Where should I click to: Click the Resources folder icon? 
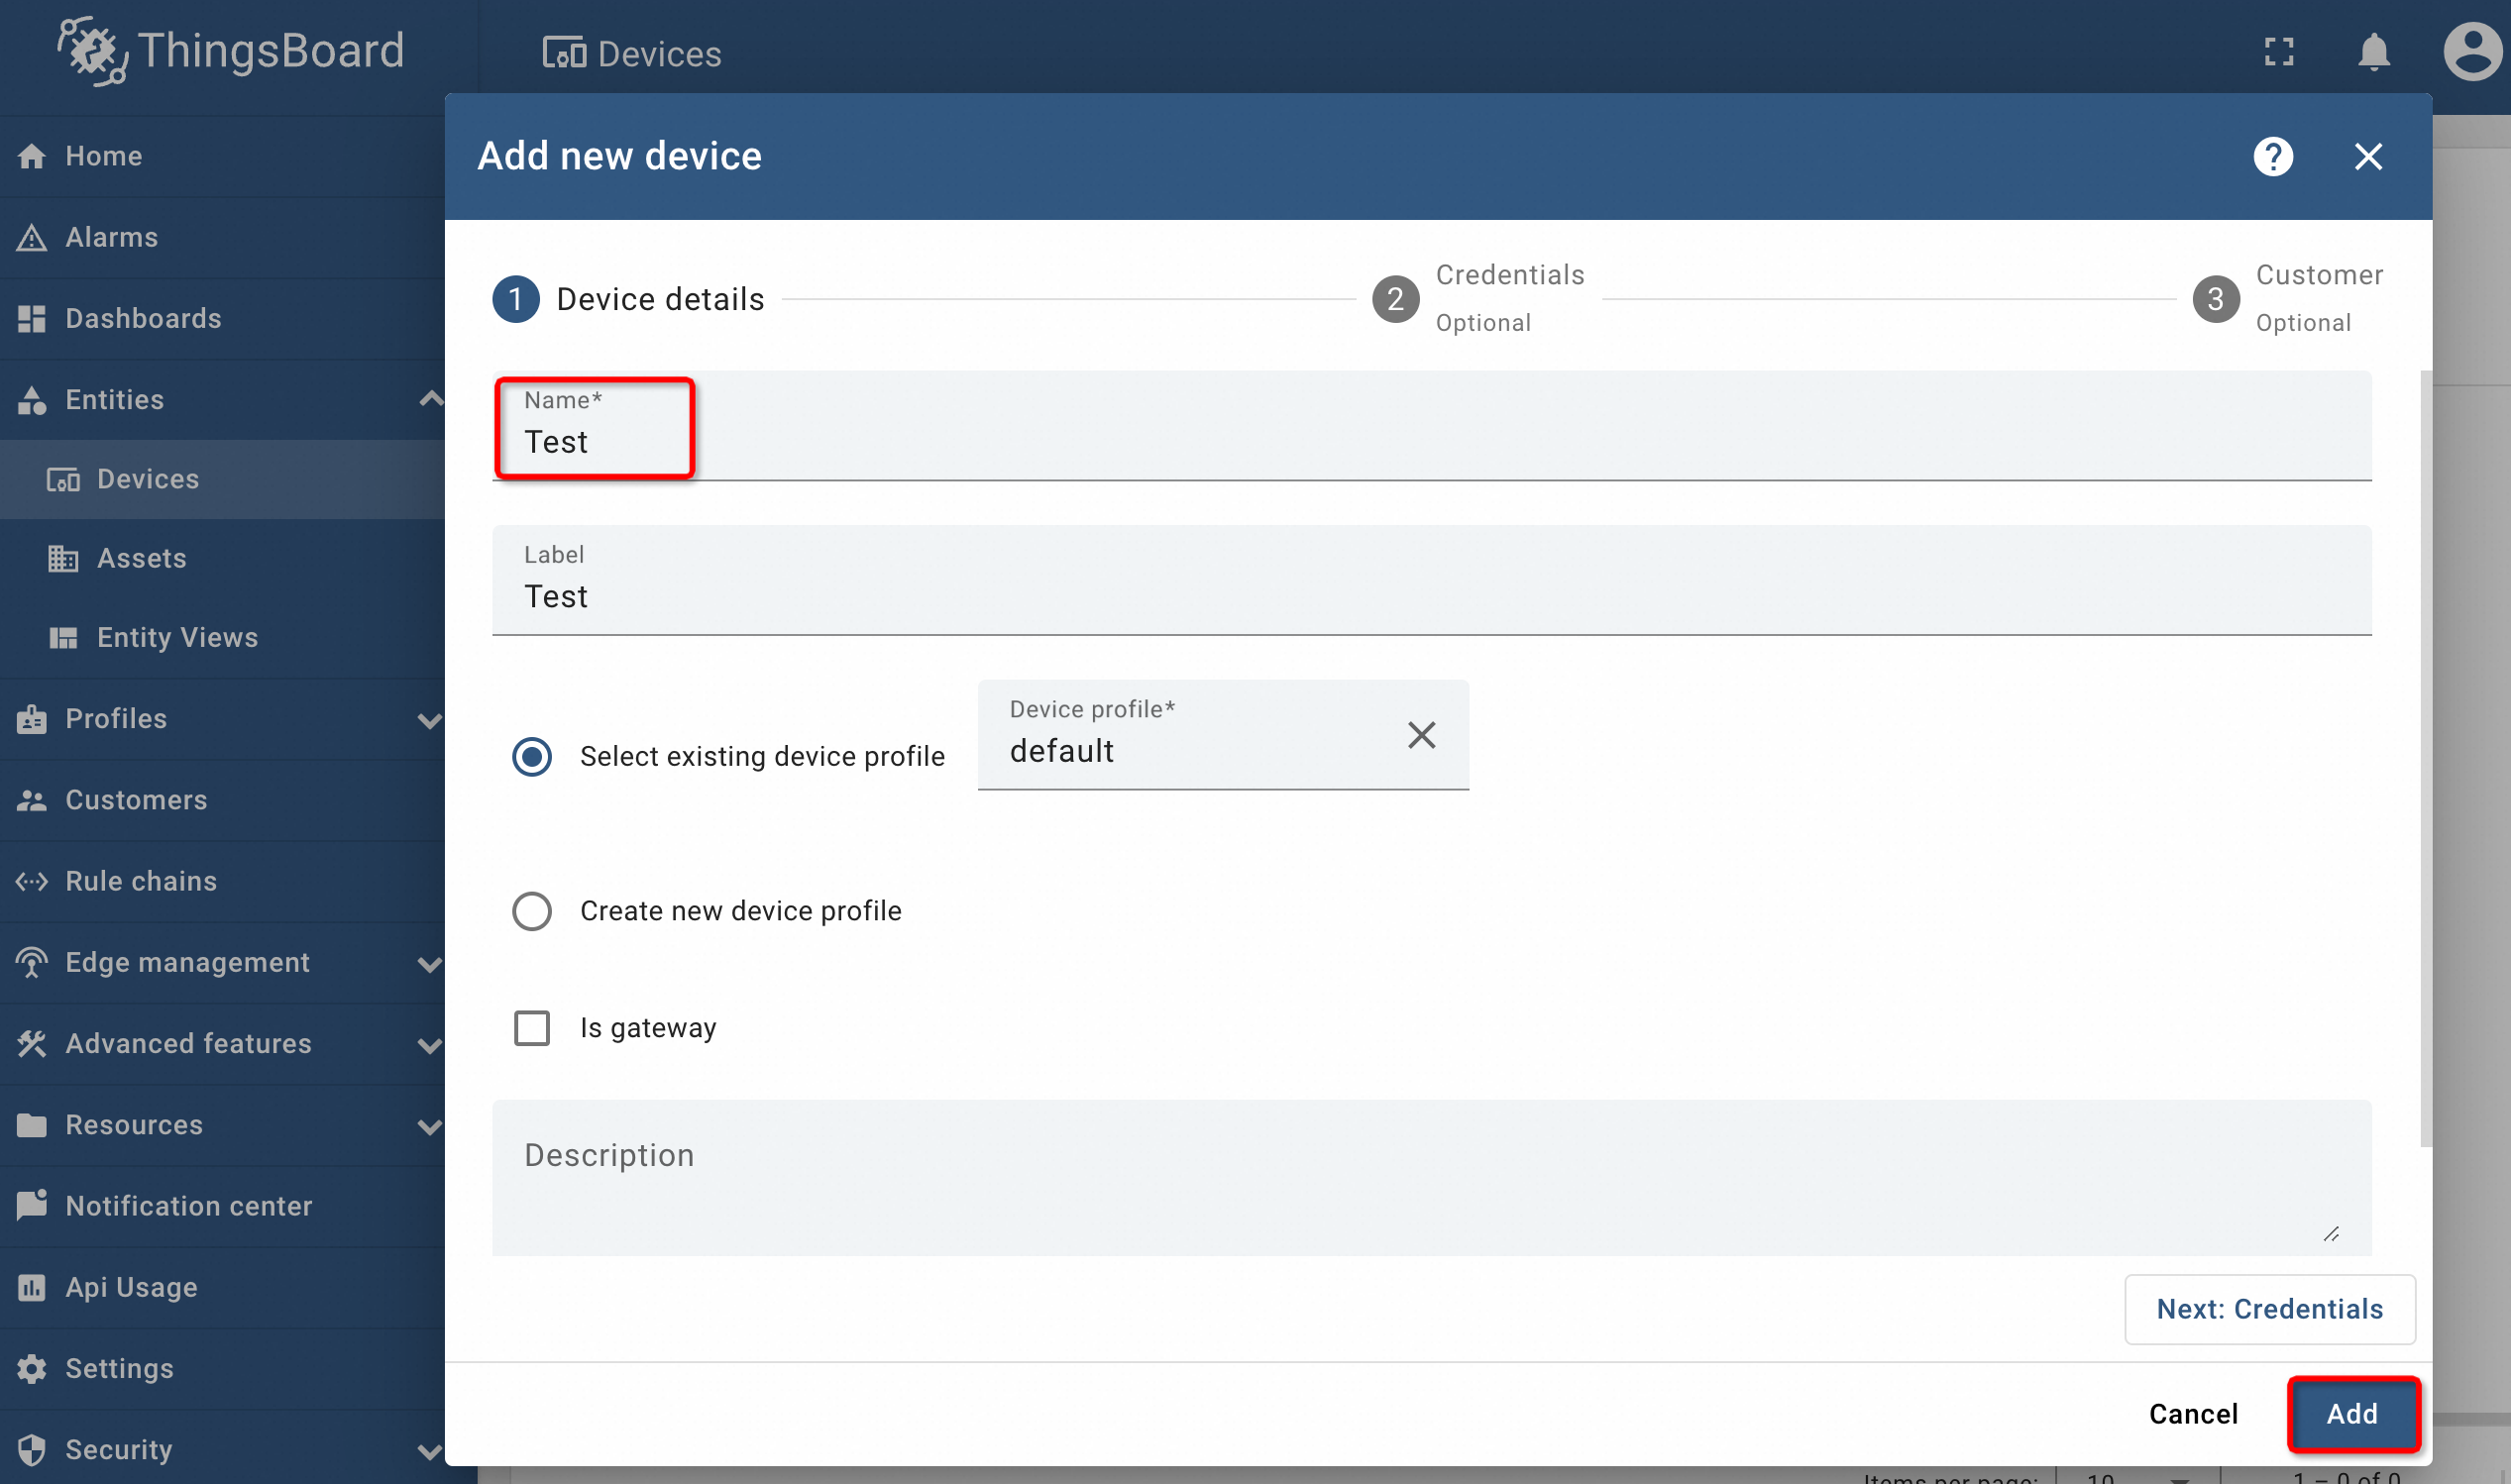click(32, 1125)
